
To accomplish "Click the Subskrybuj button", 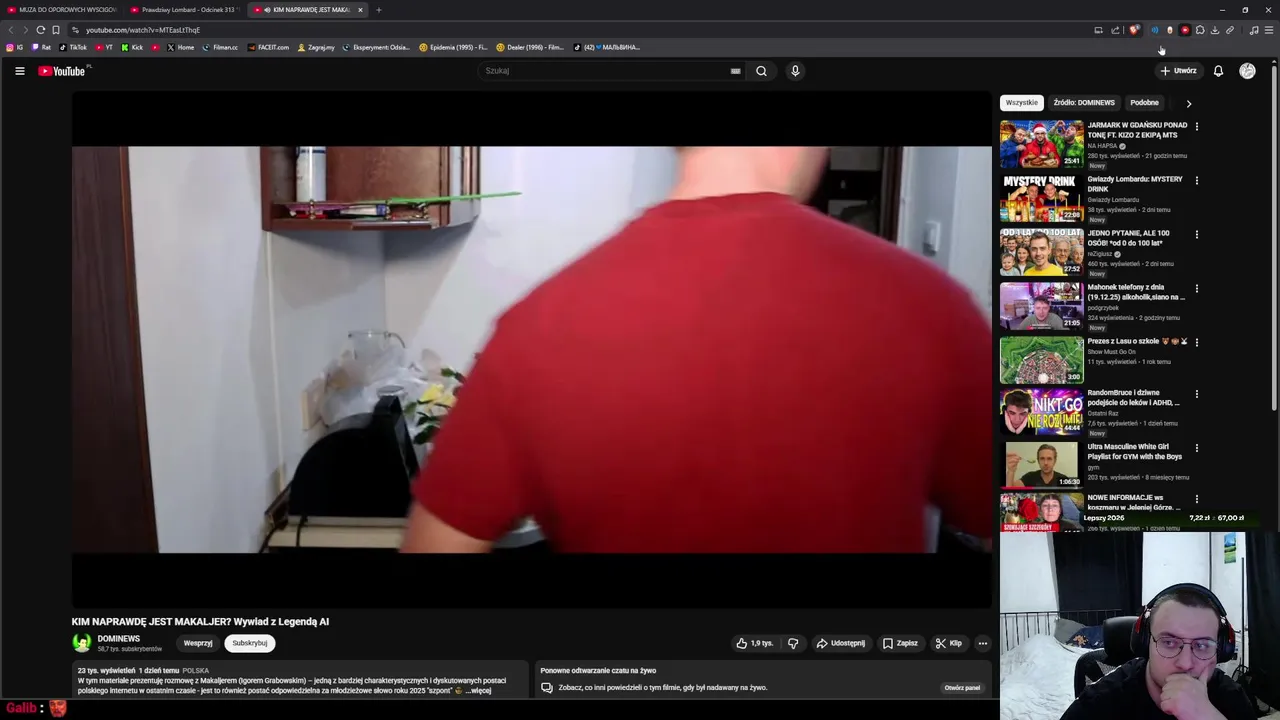I will [x=250, y=643].
